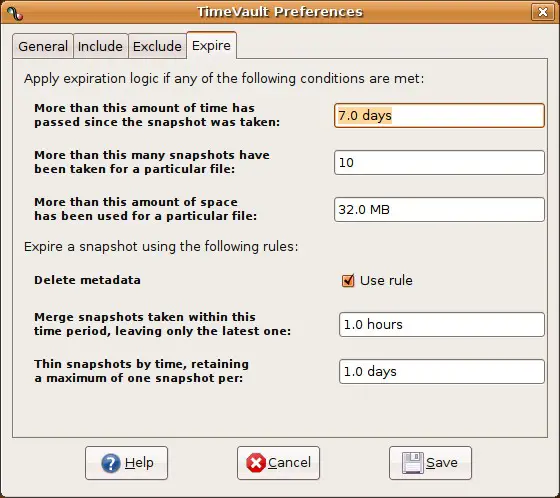Click the Delete metadata label
Viewport: 560px width, 498px height.
88,280
